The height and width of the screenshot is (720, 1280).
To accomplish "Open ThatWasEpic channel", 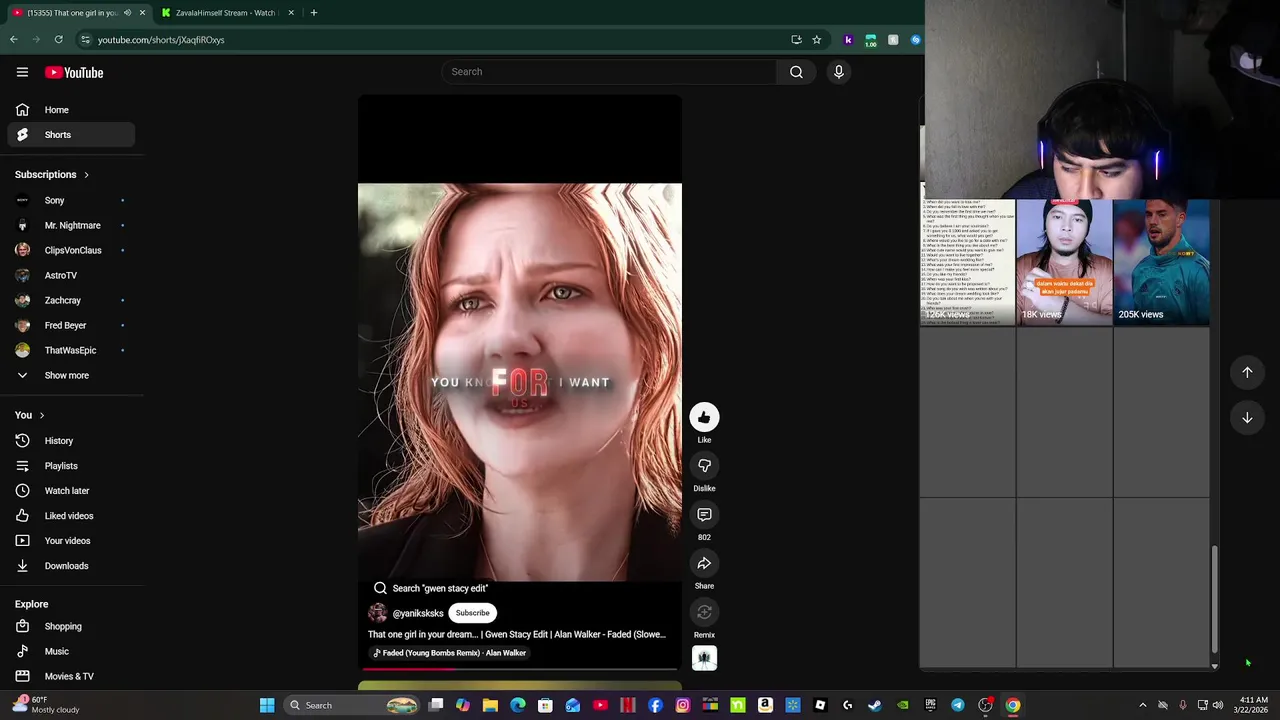I will click(x=70, y=350).
